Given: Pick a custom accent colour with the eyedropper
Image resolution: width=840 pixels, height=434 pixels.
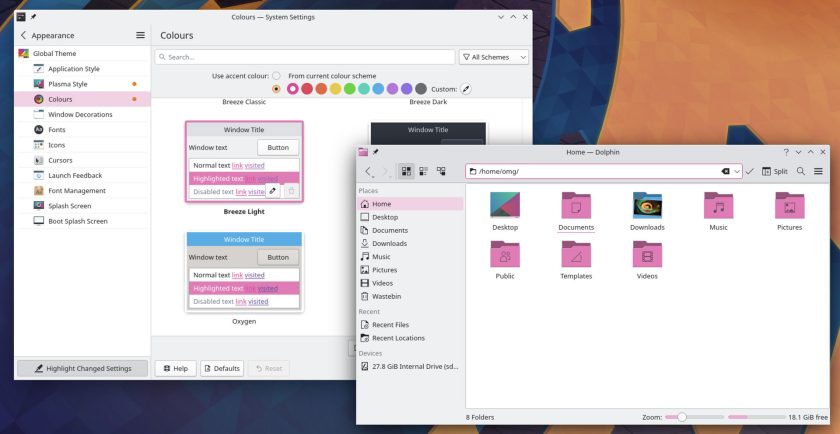Looking at the screenshot, I should coord(466,89).
